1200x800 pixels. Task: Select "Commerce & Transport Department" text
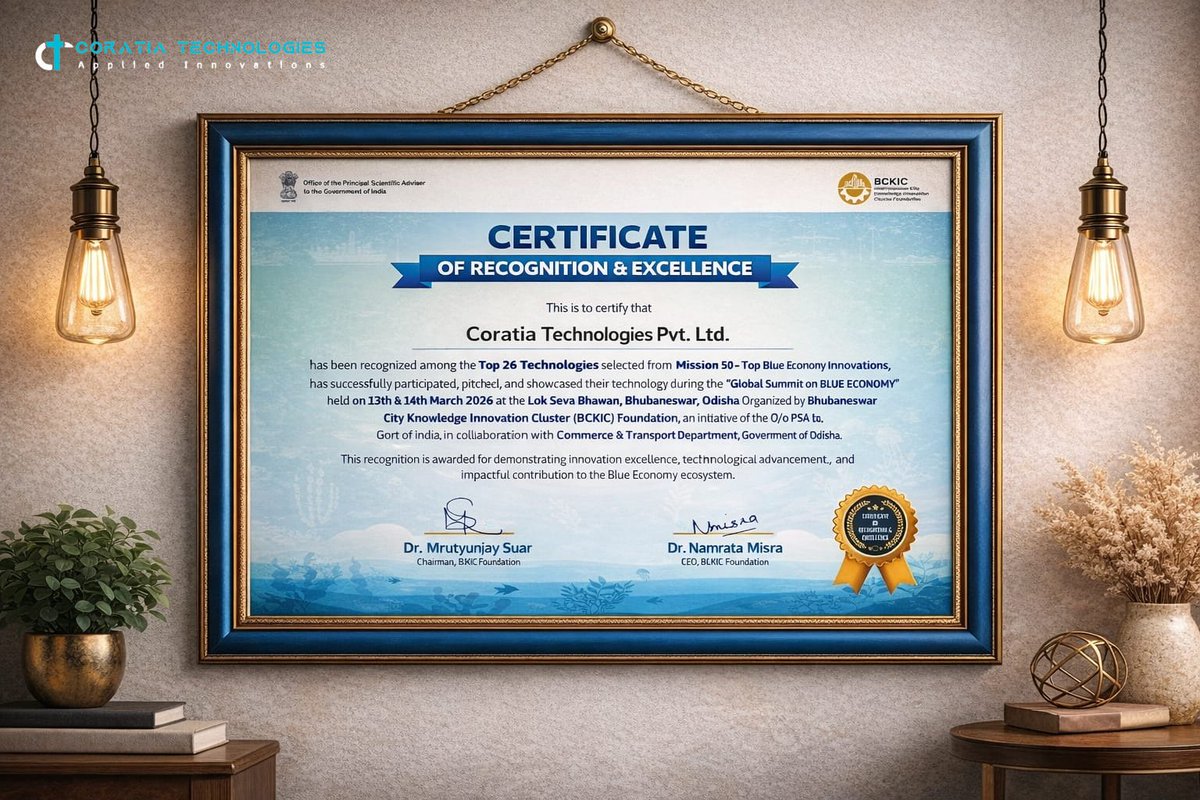648,435
